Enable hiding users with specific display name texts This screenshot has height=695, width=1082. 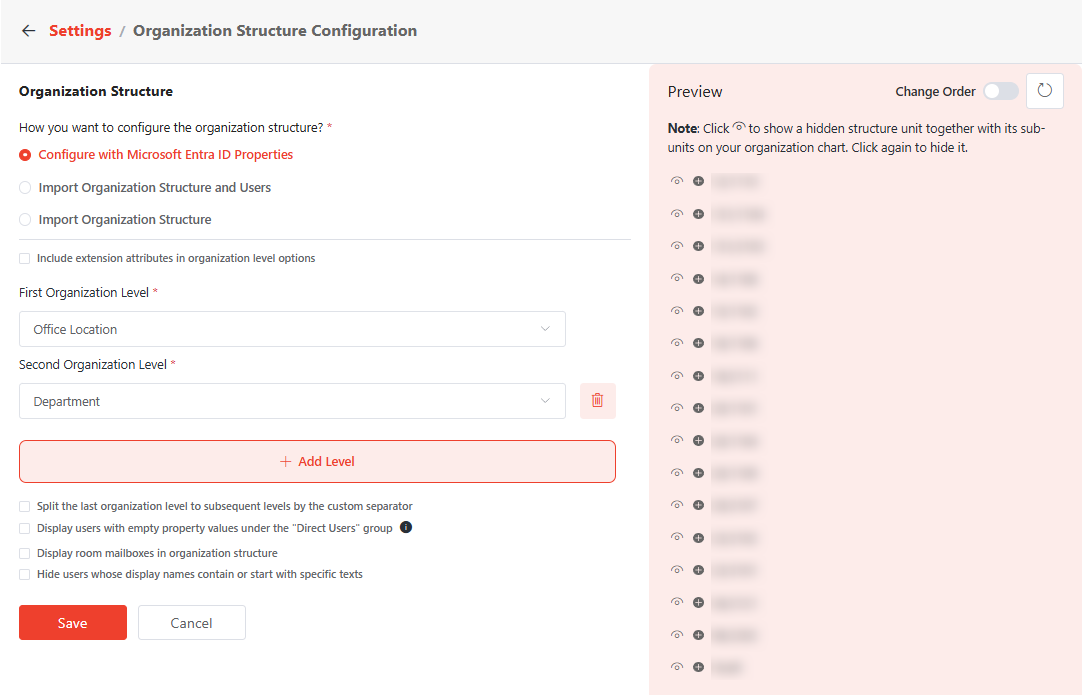point(24,573)
